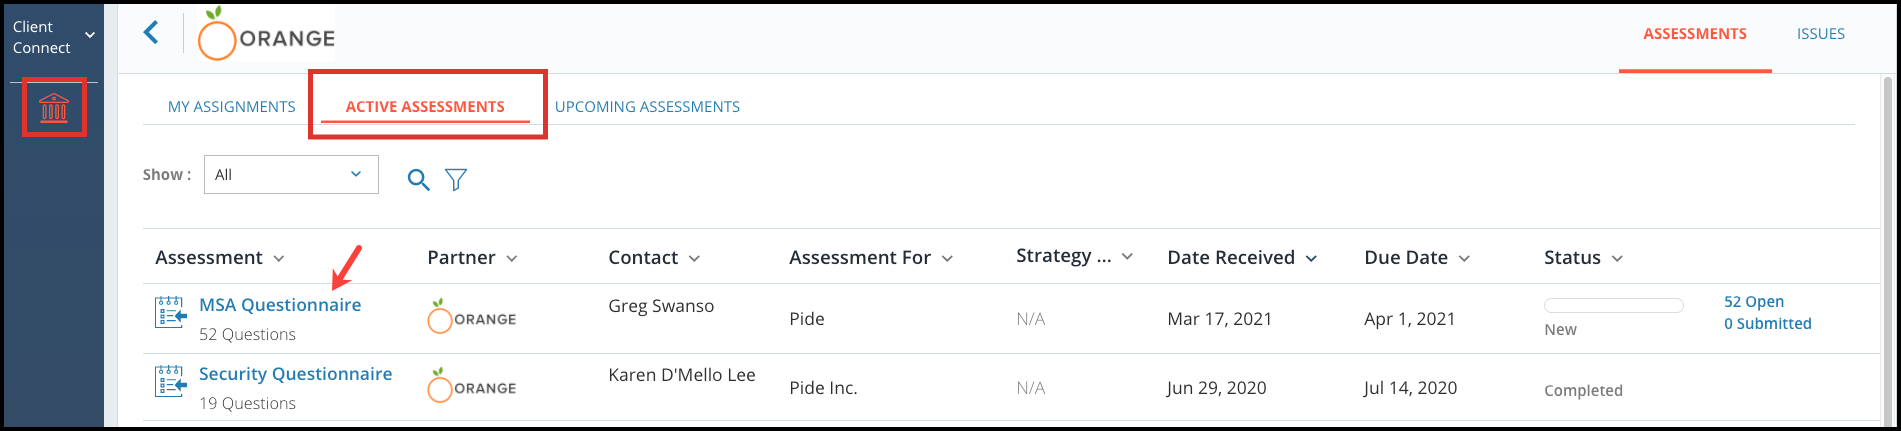
Task: Click the Orange logo in the header
Action: point(266,36)
